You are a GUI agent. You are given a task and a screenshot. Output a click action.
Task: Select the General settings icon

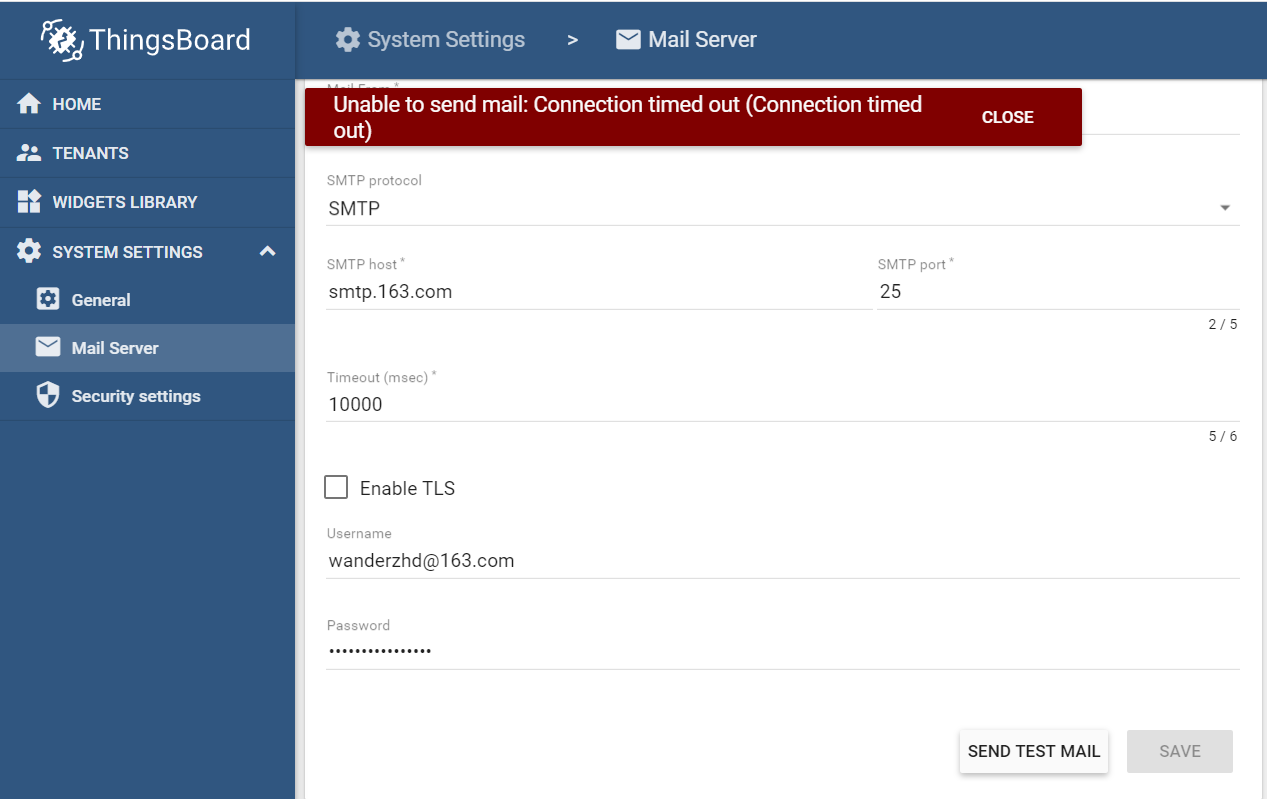(x=47, y=298)
